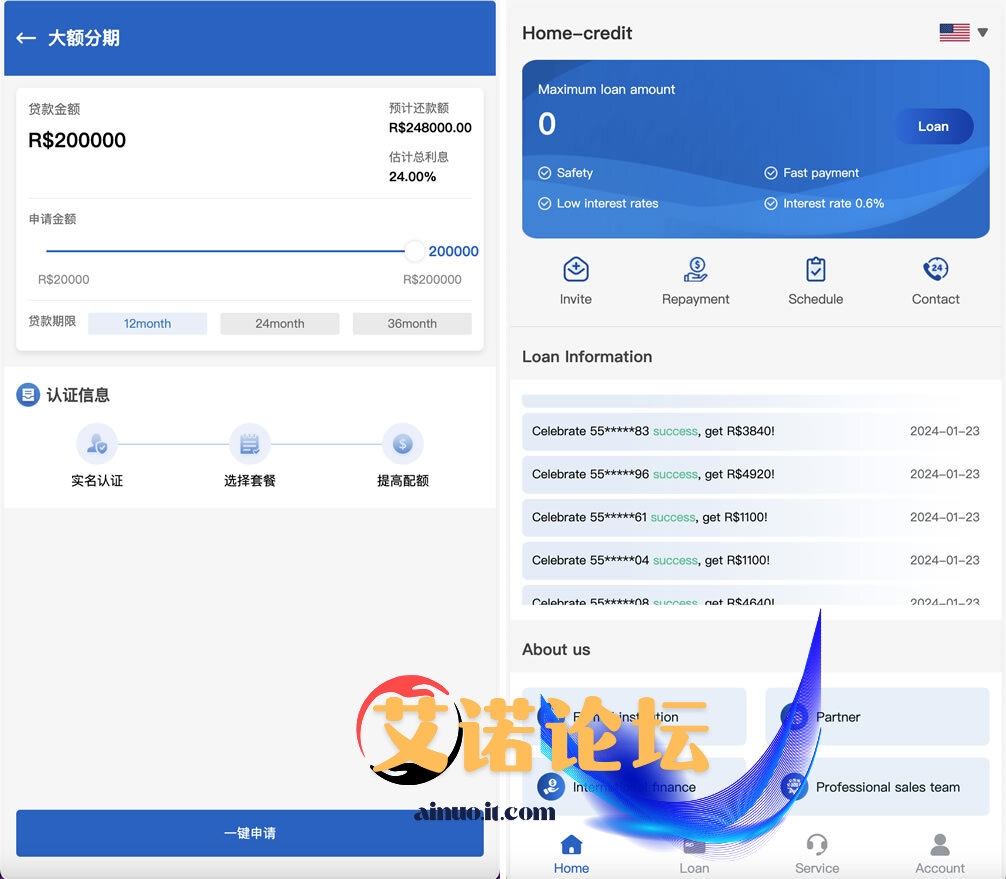Switch to the Service tab
Screen dimensions: 1006x879
pos(817,854)
